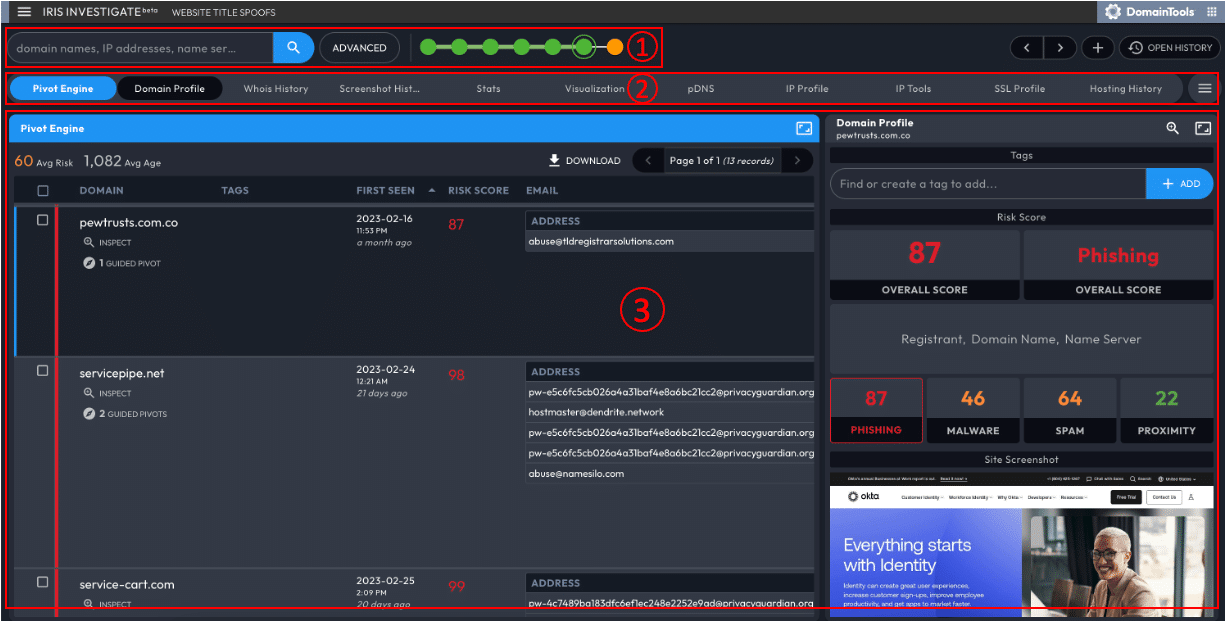Toggle the select-all checkbox in table header
Viewport: 1226px width, 622px height.
[42, 190]
